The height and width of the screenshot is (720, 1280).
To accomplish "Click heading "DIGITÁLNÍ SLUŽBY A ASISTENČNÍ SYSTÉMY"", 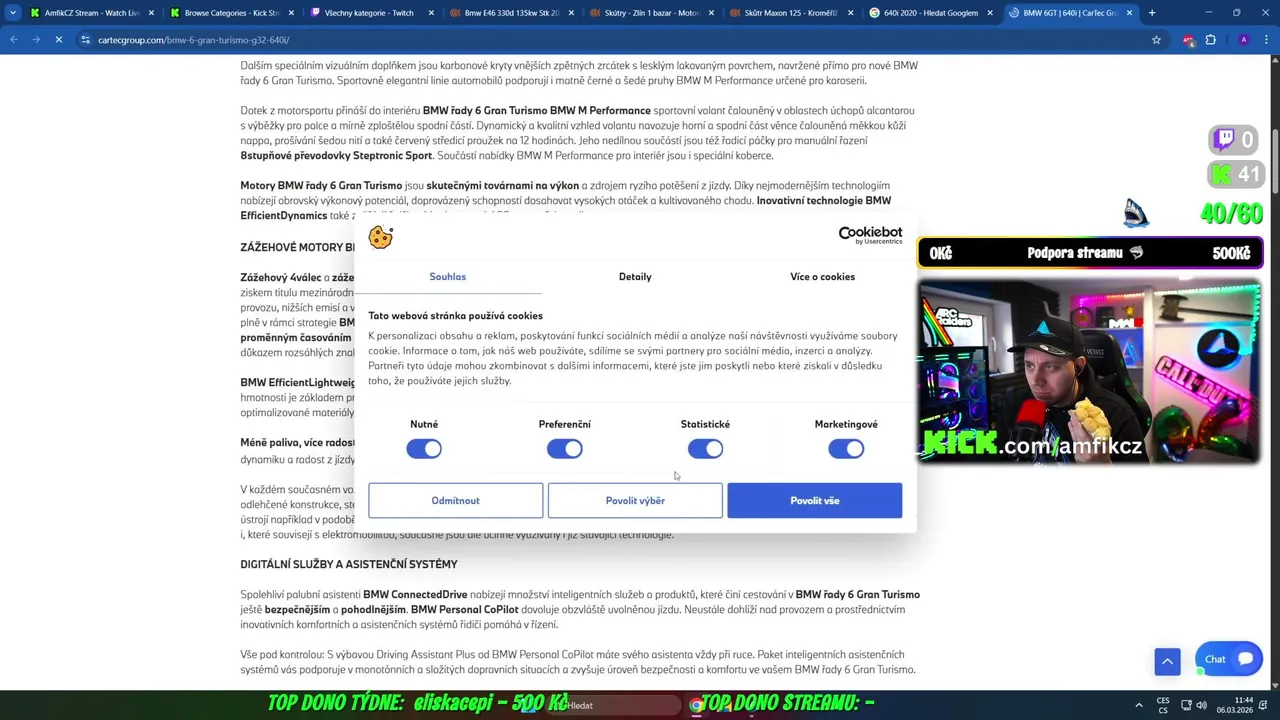I will click(x=349, y=564).
